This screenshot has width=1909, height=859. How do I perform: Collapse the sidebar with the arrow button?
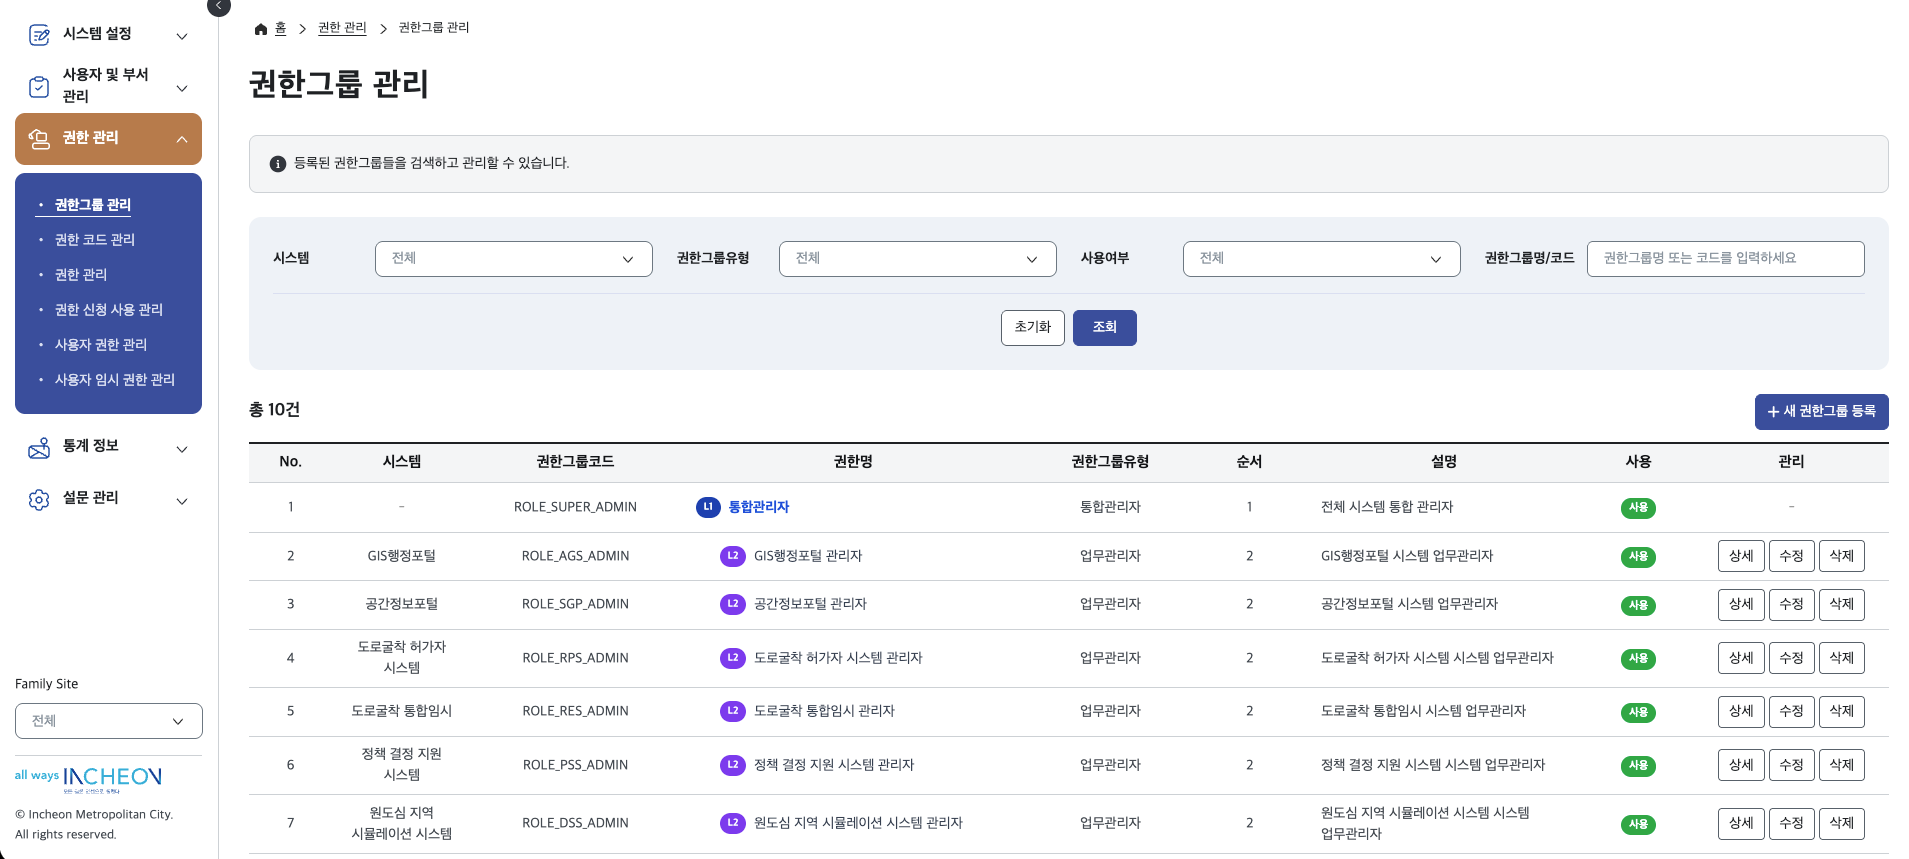(218, 7)
